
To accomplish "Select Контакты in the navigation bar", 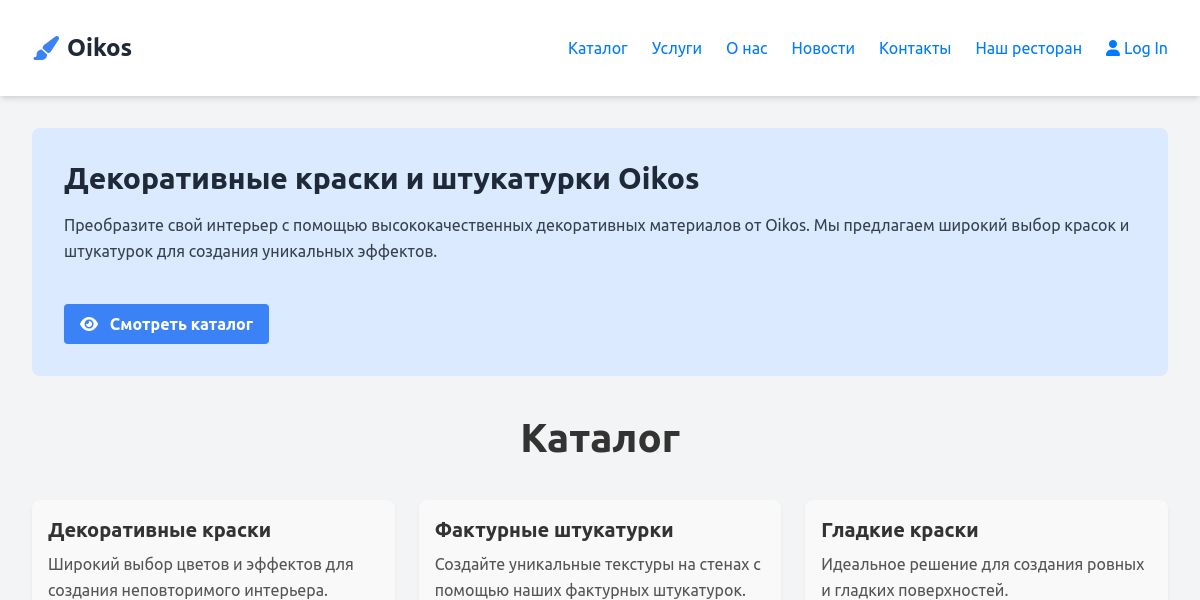I will click(x=915, y=48).
